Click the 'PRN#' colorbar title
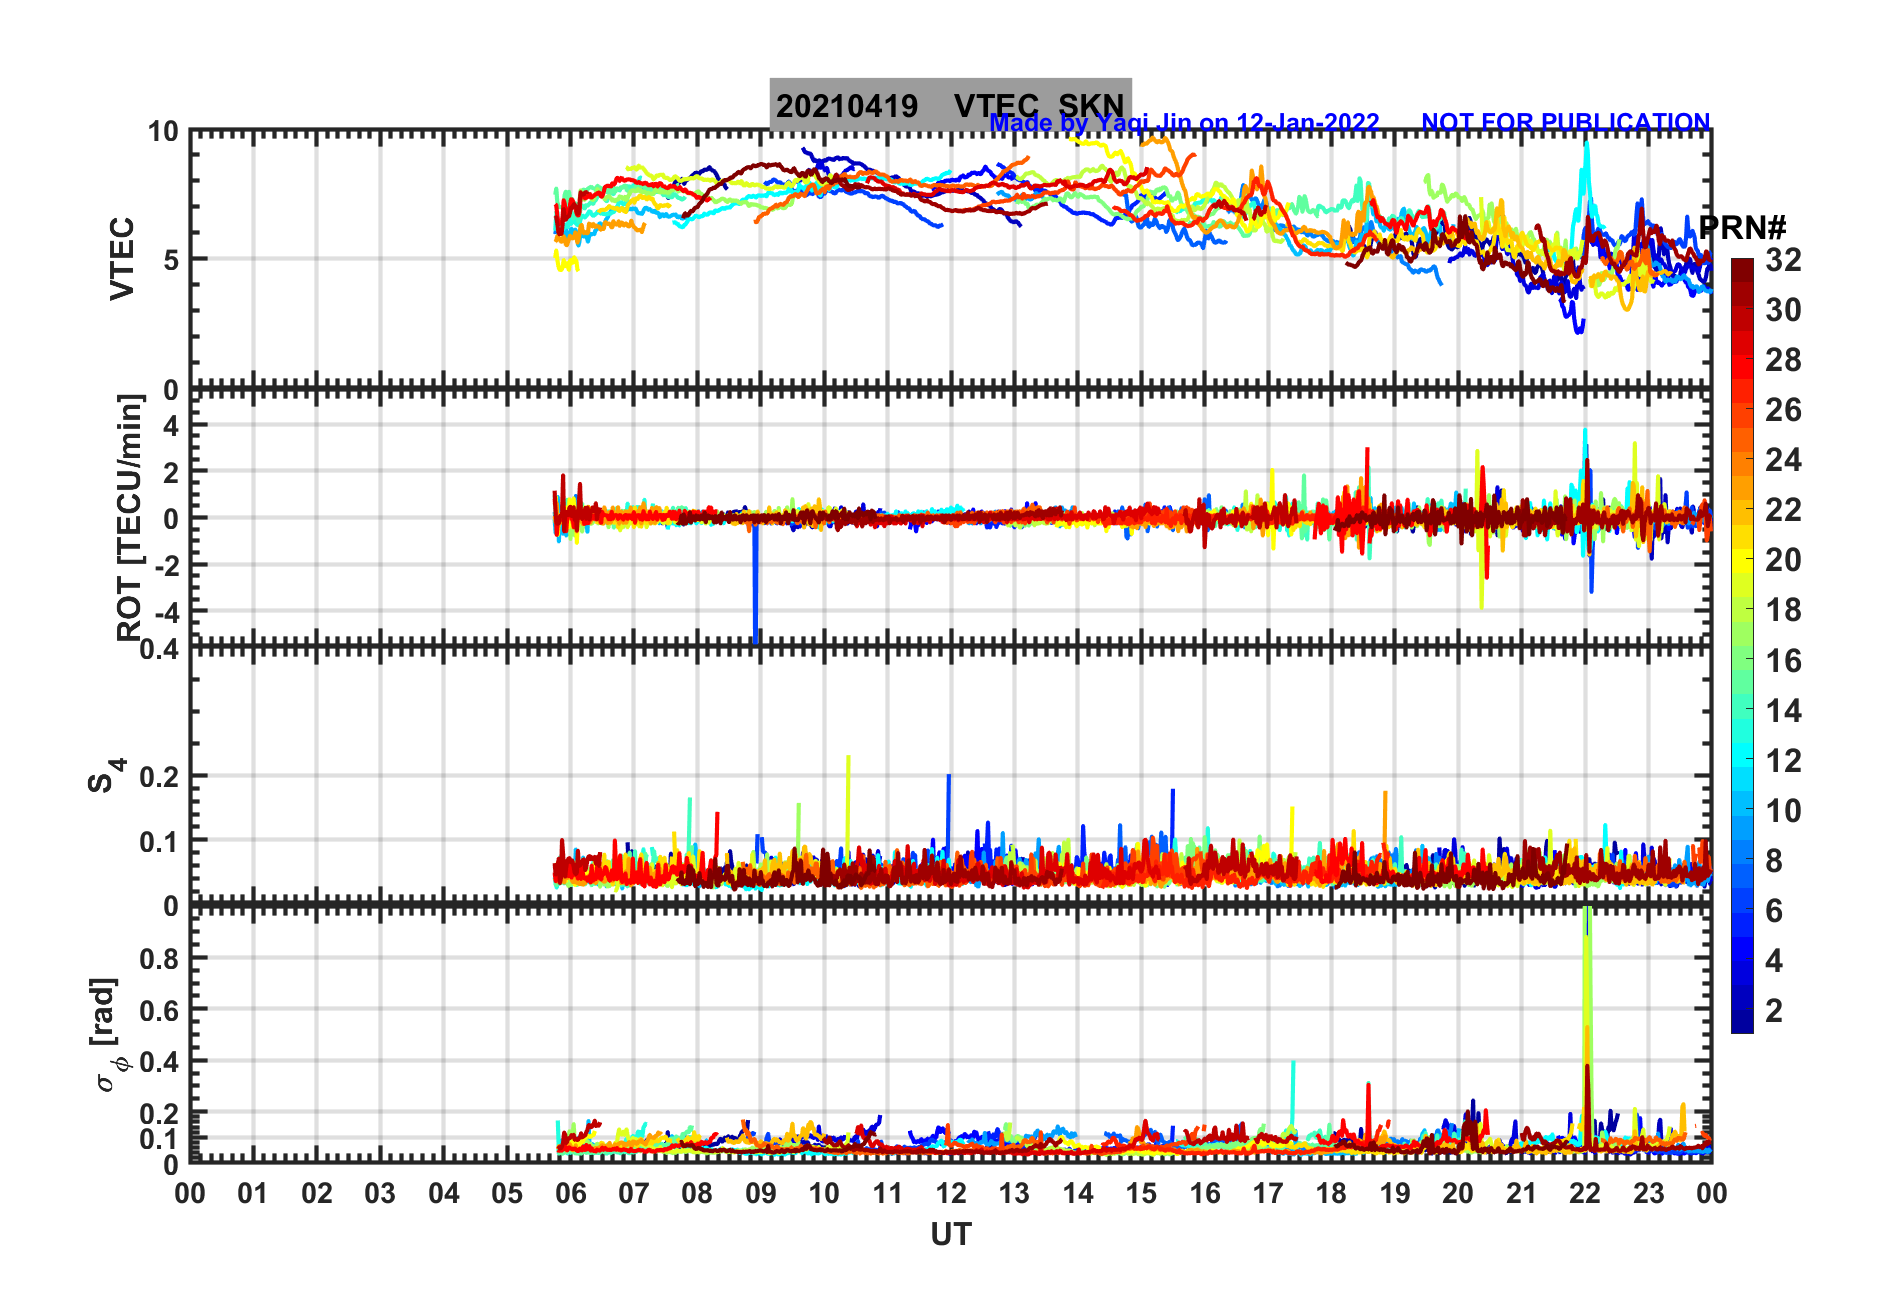Image resolution: width=1902 pixels, height=1292 pixels. tap(1743, 227)
